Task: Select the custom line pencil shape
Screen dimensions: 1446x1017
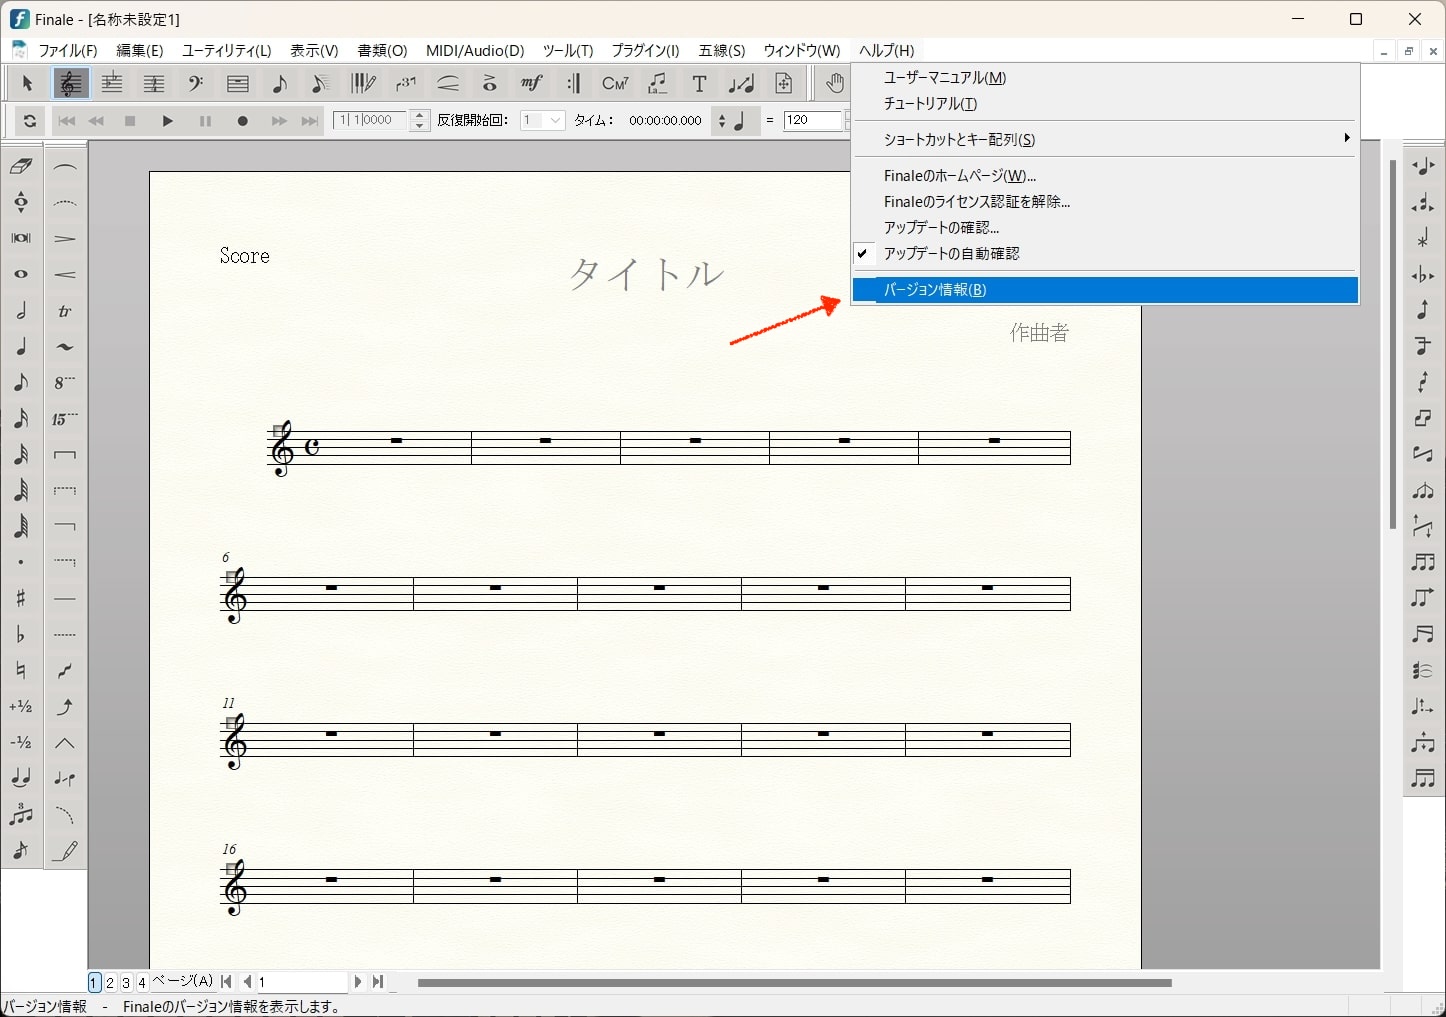Action: click(65, 851)
